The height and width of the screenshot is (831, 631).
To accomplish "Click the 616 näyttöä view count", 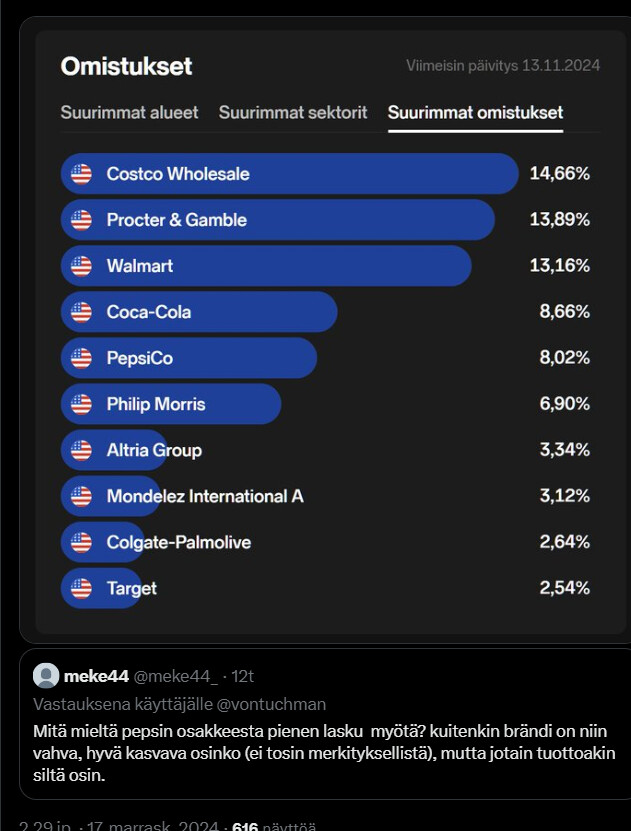I will (274, 826).
